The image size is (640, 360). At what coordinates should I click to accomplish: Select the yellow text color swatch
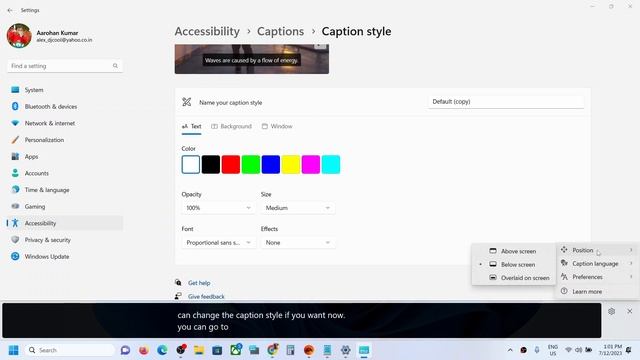pos(291,164)
